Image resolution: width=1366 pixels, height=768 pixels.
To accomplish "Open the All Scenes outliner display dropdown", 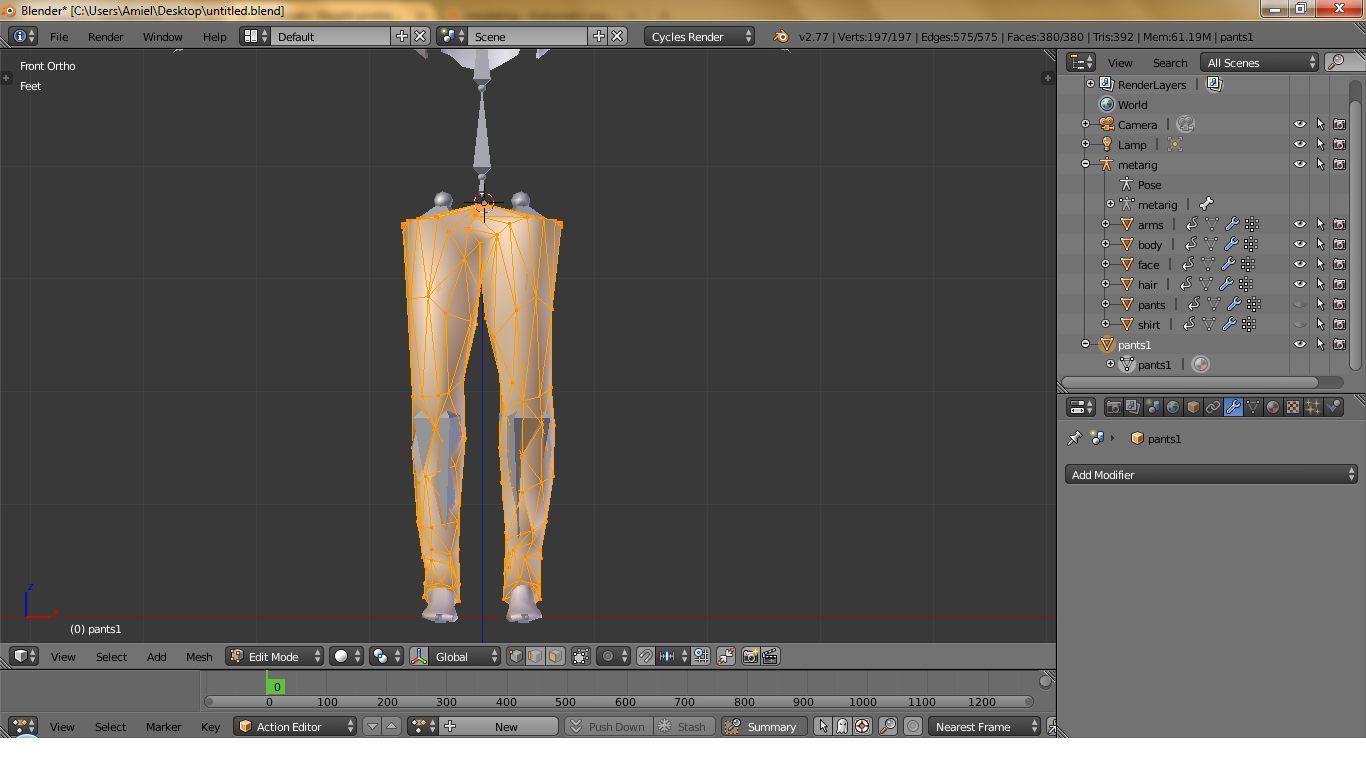I will [x=1260, y=62].
